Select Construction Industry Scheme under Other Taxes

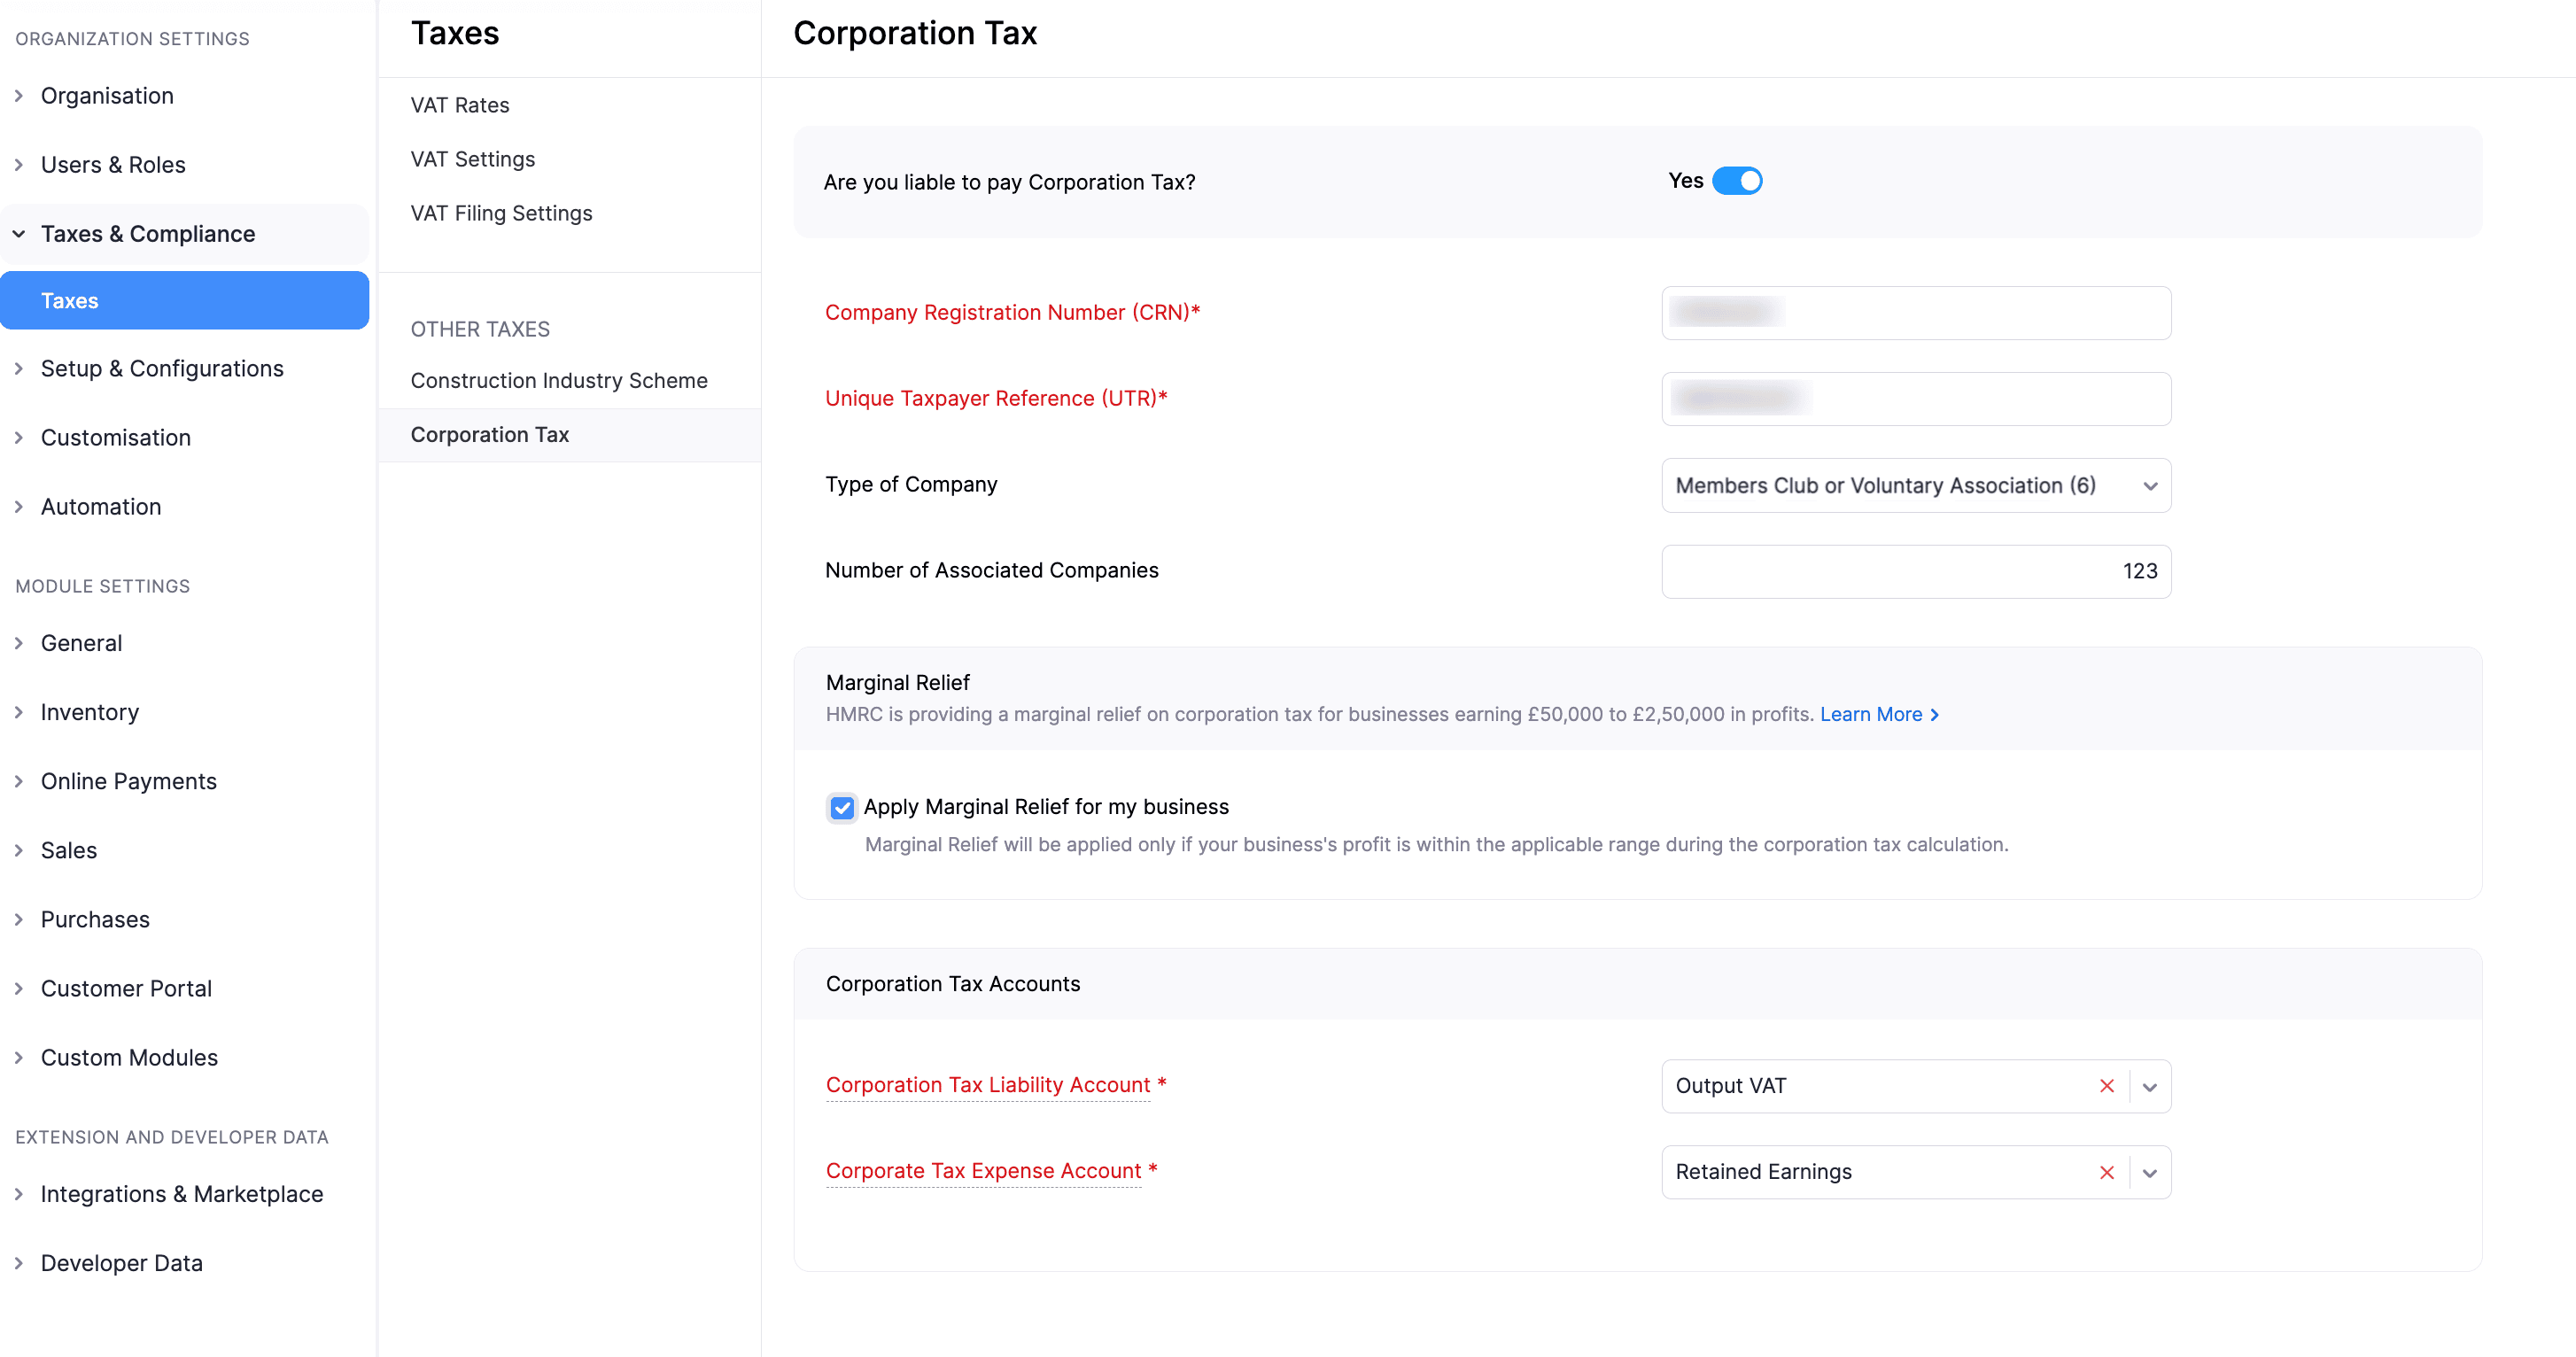(x=559, y=380)
